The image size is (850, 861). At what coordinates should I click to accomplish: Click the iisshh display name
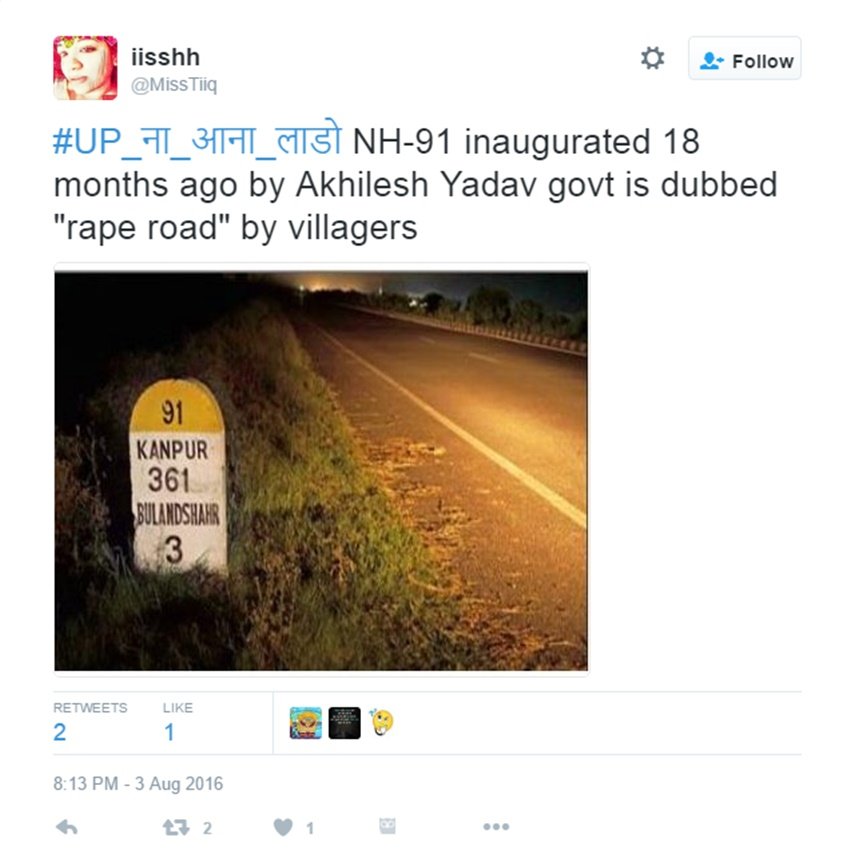[x=165, y=57]
